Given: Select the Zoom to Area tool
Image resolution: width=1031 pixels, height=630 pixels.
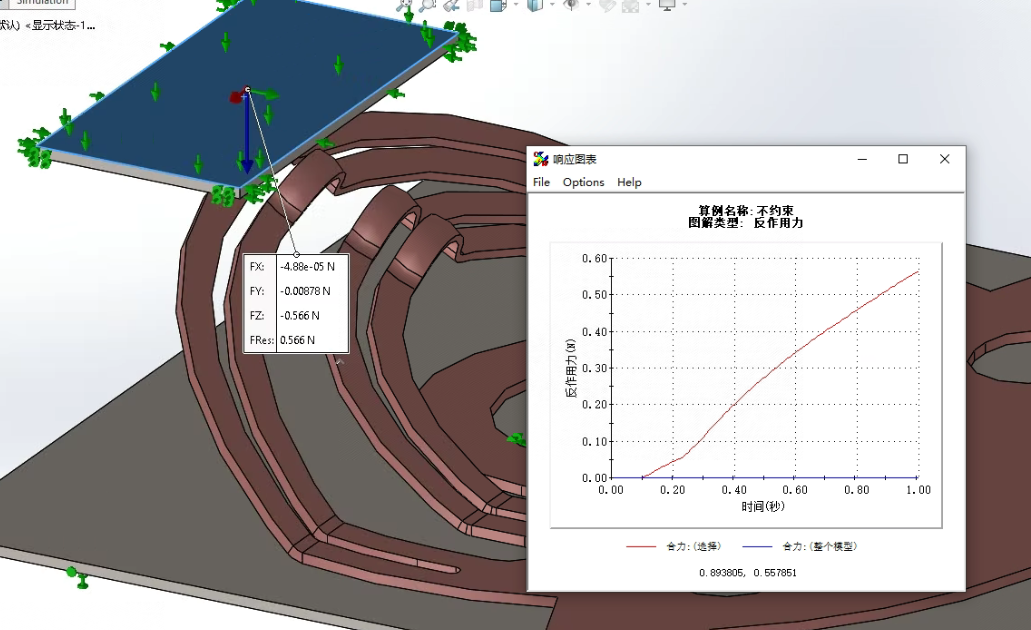Looking at the screenshot, I should coord(428,5).
